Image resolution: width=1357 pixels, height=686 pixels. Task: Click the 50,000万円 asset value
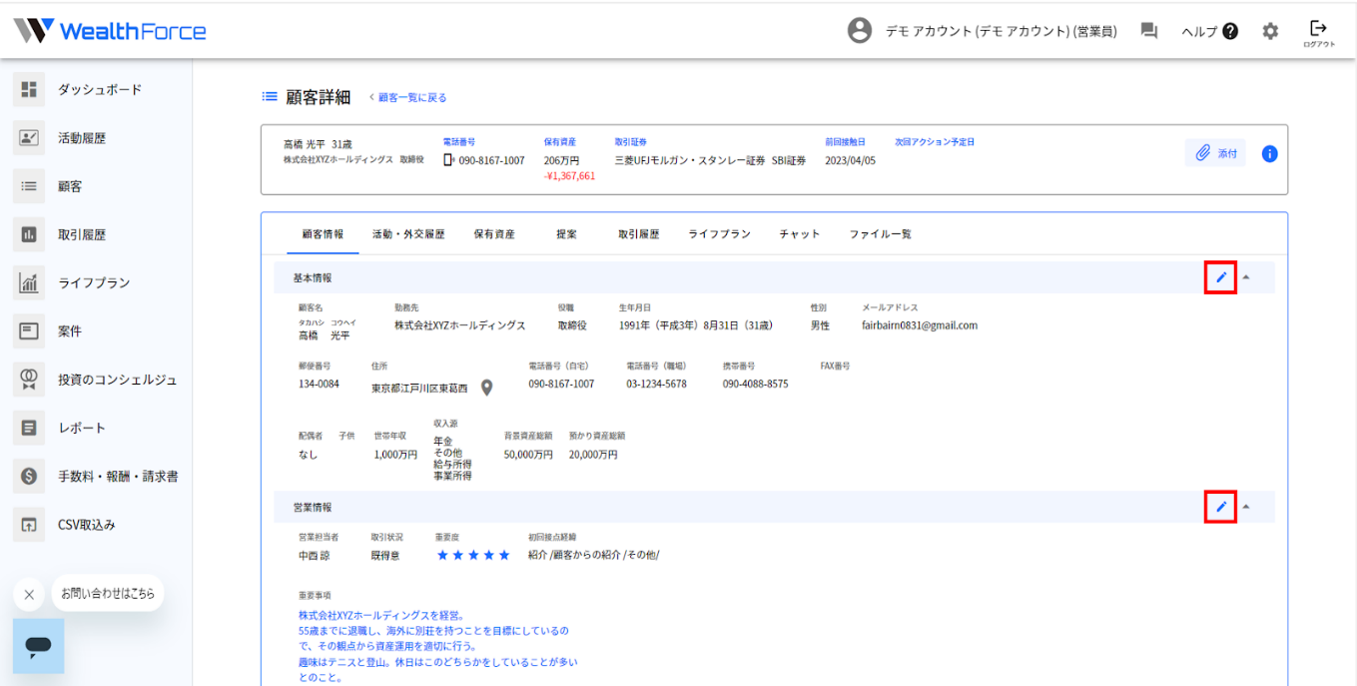(x=528, y=454)
